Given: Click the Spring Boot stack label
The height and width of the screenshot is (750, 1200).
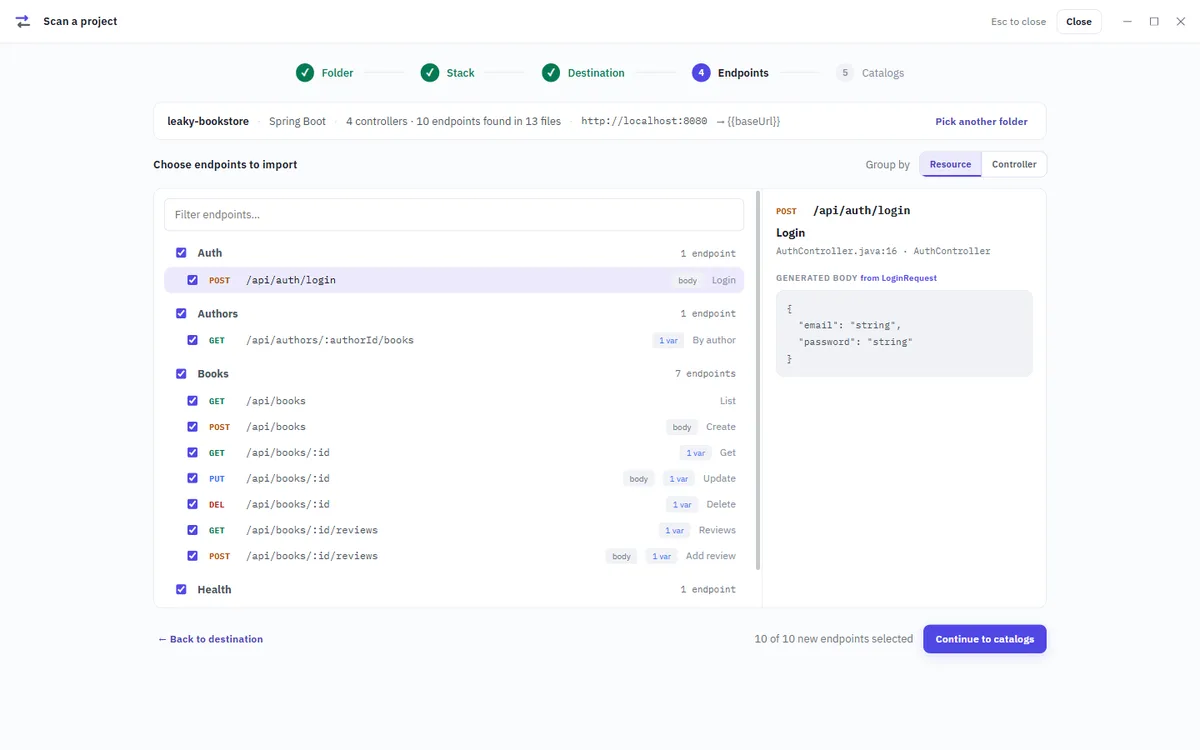Looking at the screenshot, I should (297, 121).
